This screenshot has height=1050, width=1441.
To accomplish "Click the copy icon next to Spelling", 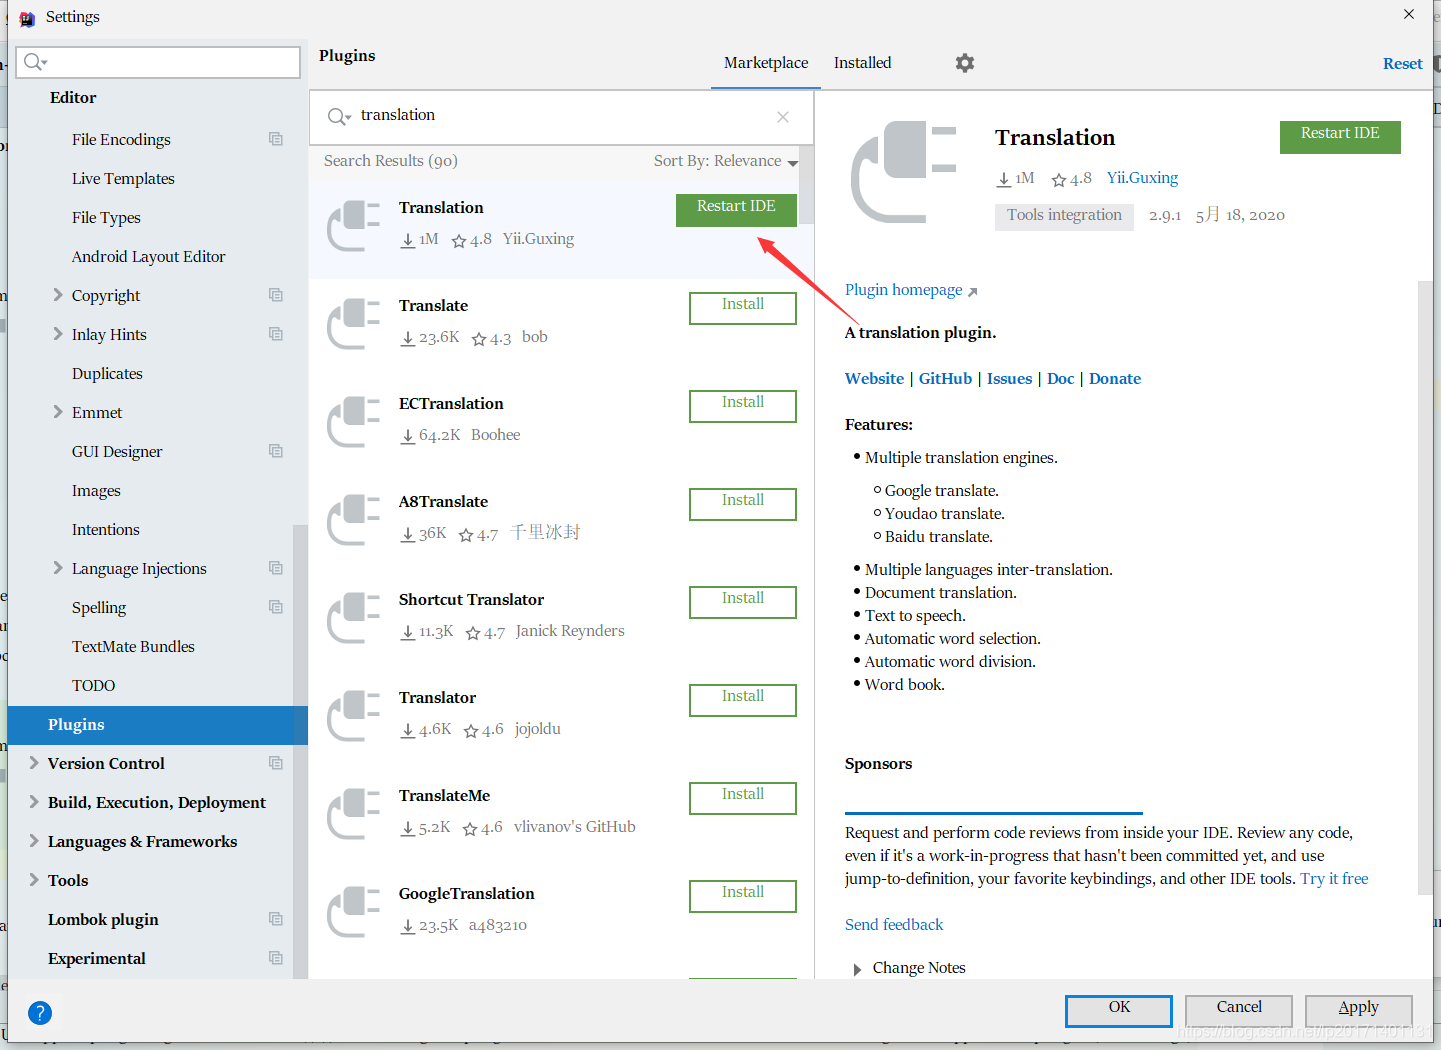I will pyautogui.click(x=276, y=607).
